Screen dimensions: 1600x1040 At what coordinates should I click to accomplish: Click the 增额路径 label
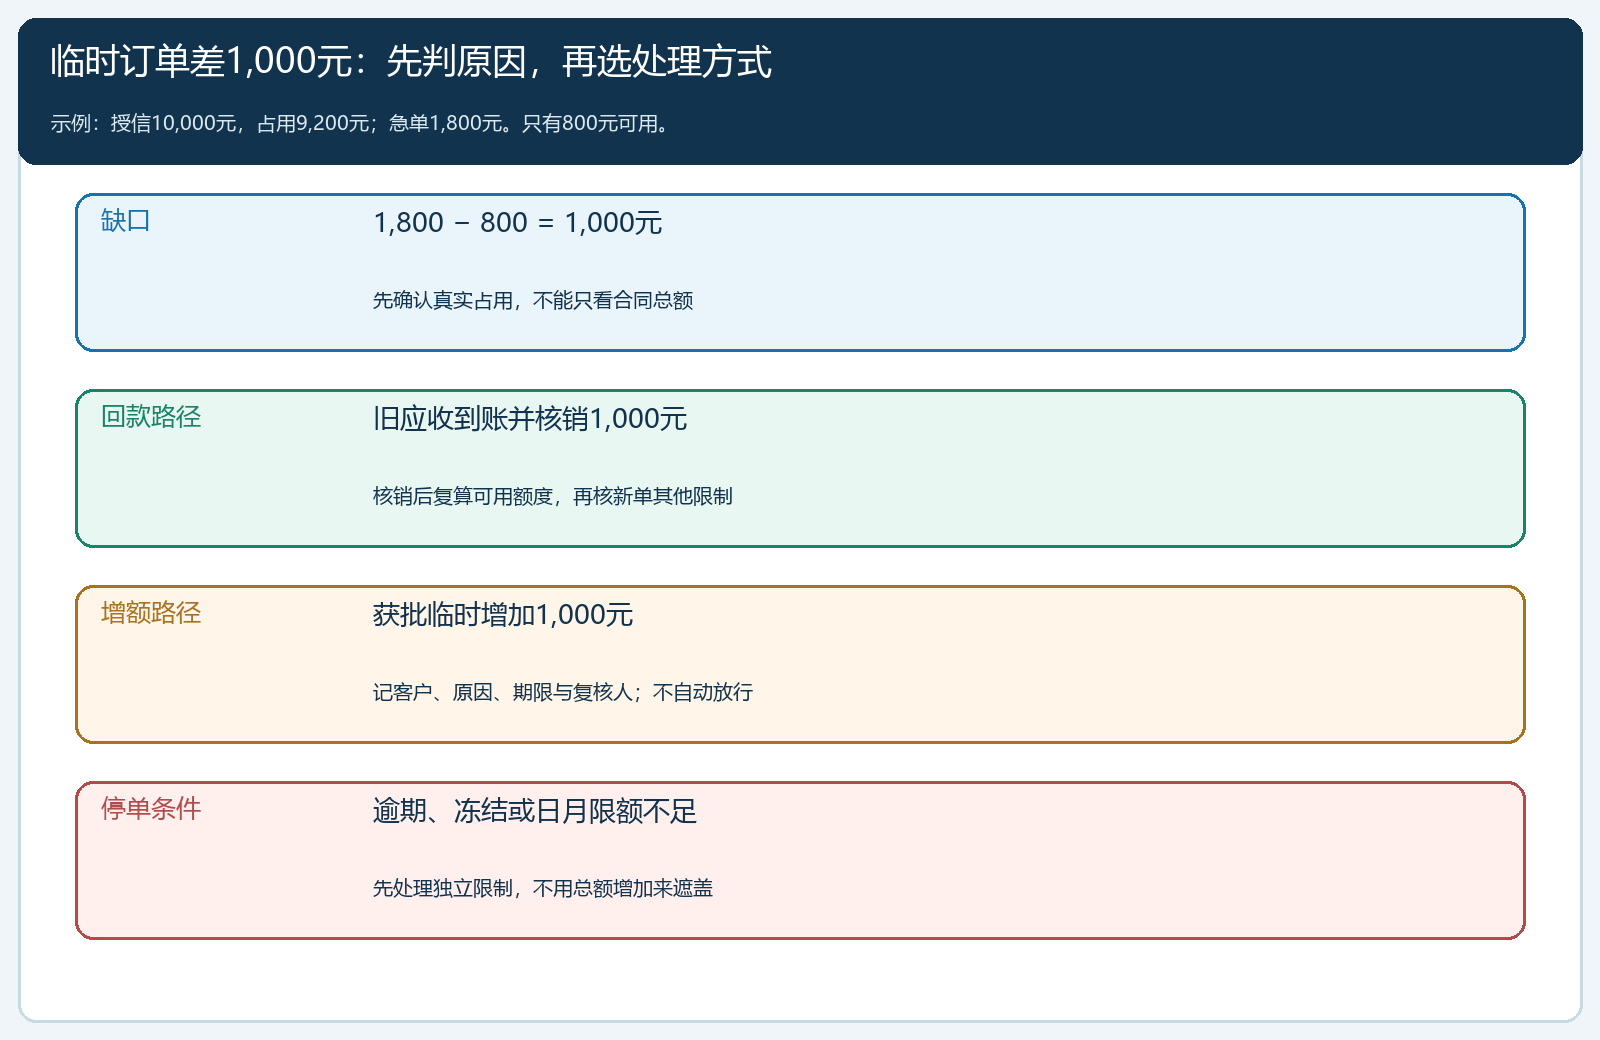point(151,613)
